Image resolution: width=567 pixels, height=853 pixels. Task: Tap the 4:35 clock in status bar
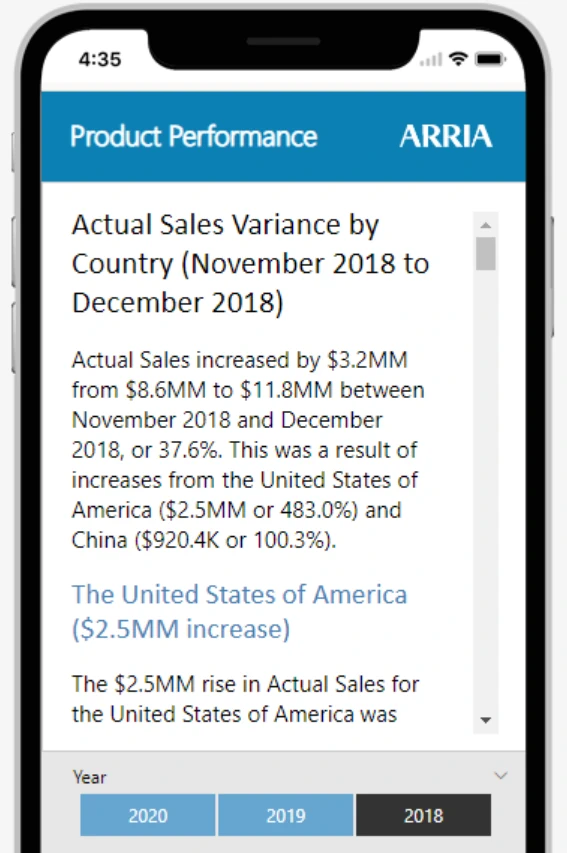100,59
